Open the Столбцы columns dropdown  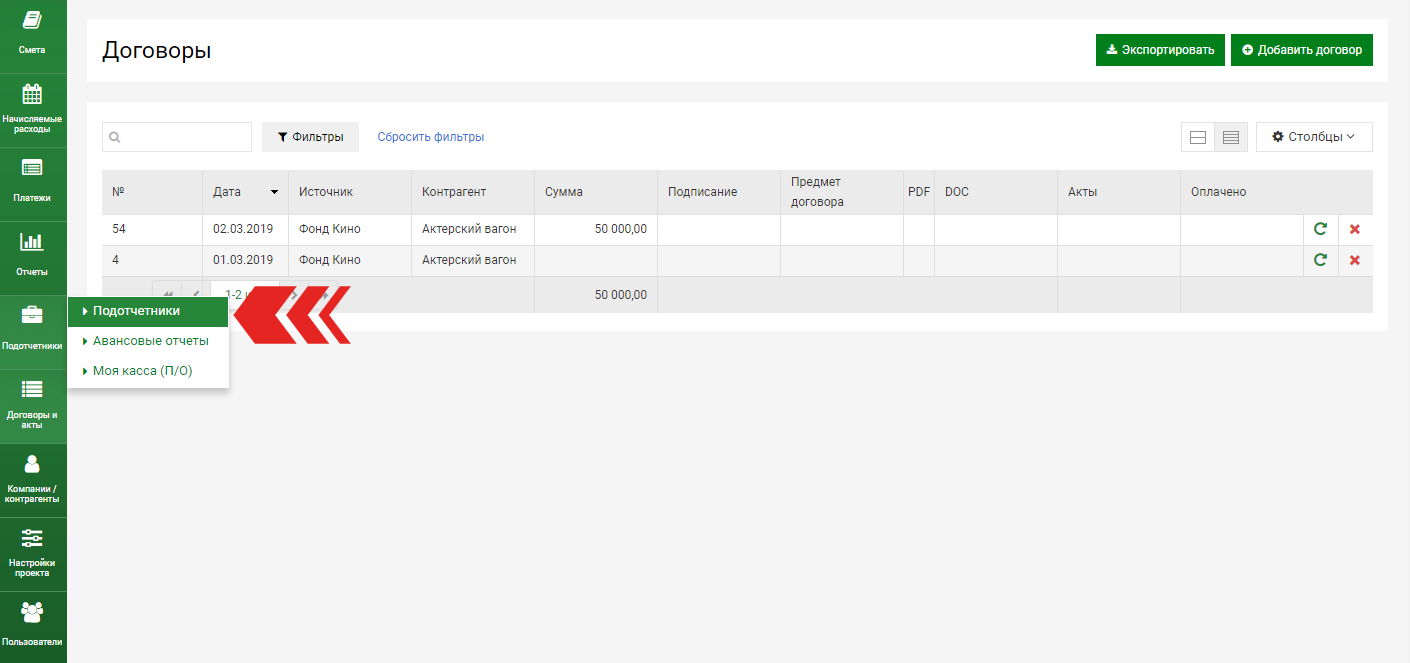1313,137
